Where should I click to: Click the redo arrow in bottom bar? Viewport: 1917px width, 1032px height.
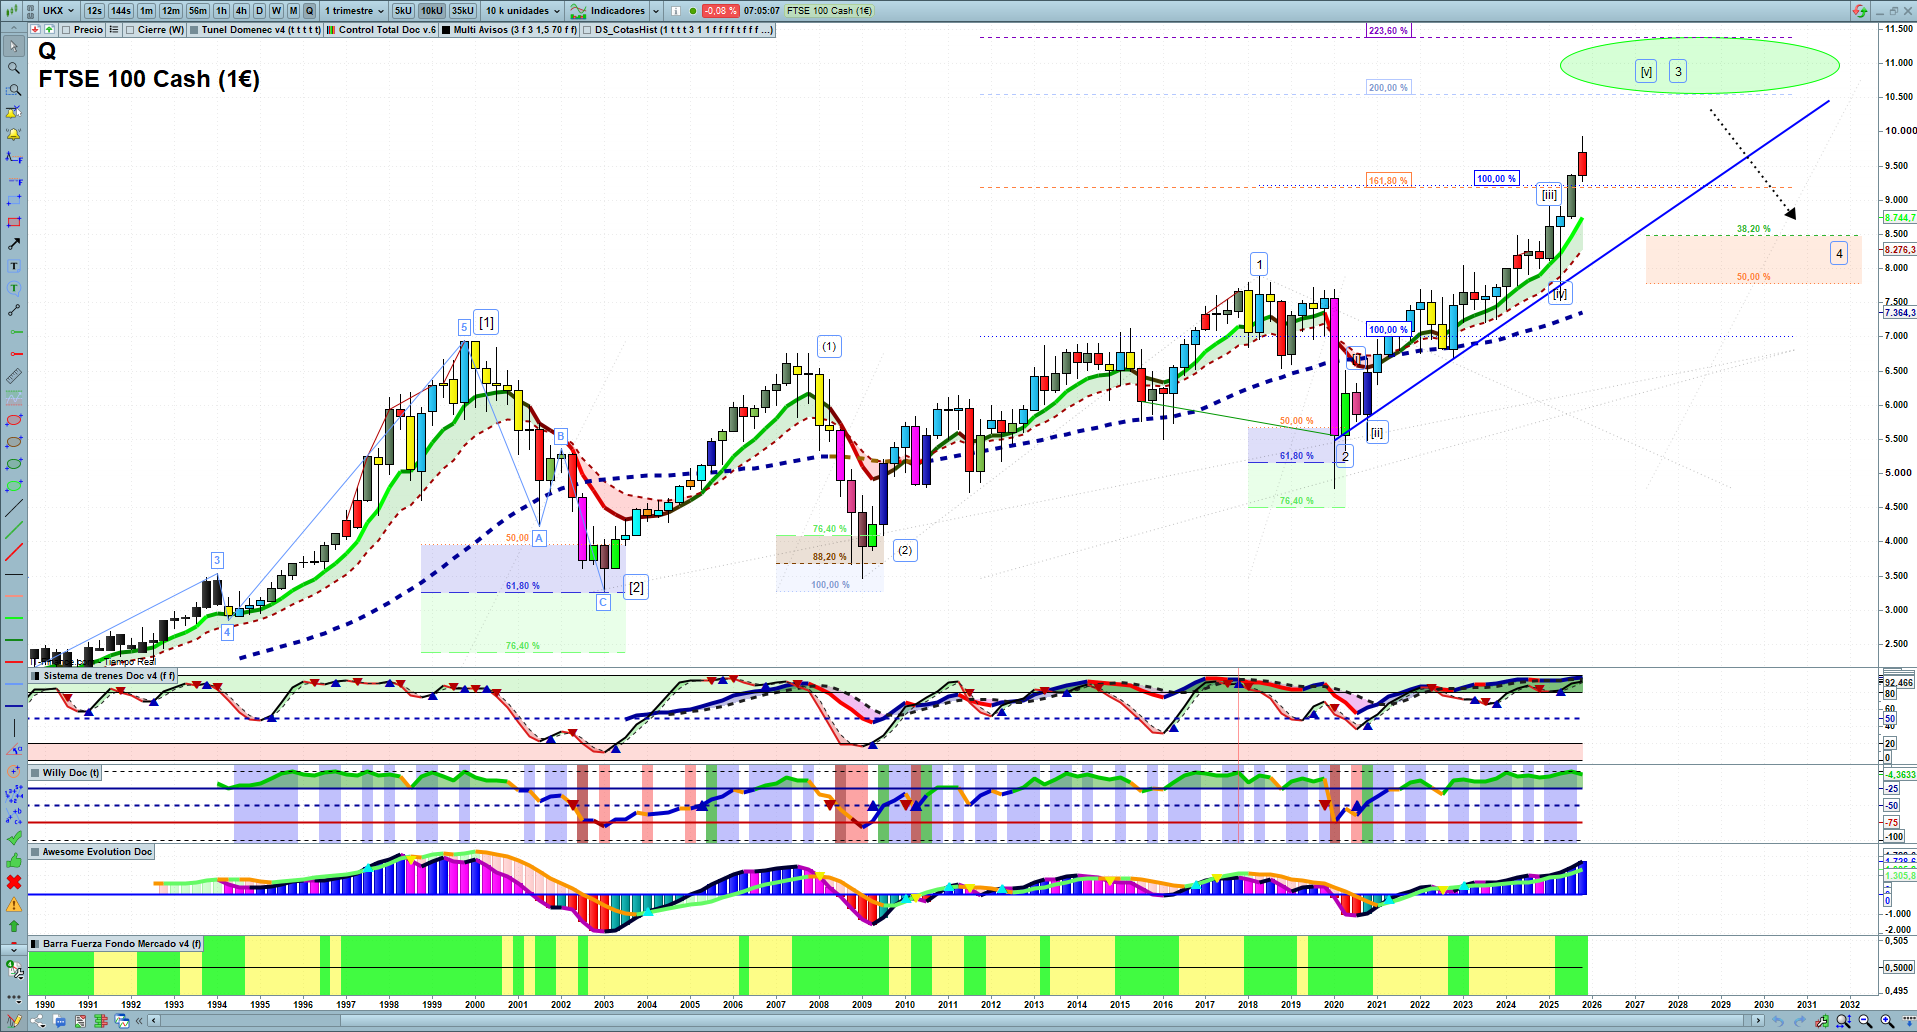(1799, 1021)
